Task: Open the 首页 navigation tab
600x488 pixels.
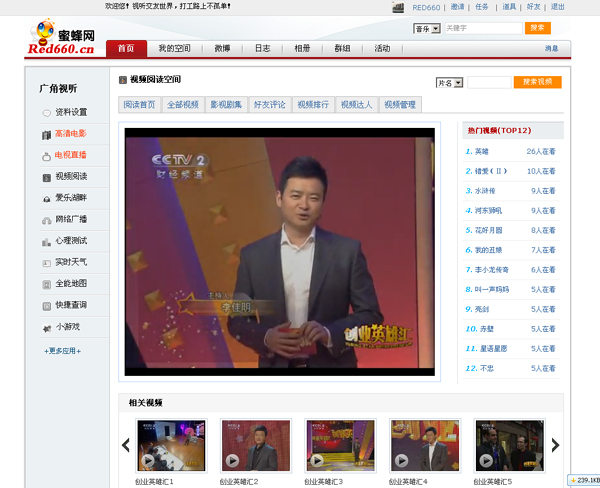Action: click(126, 49)
